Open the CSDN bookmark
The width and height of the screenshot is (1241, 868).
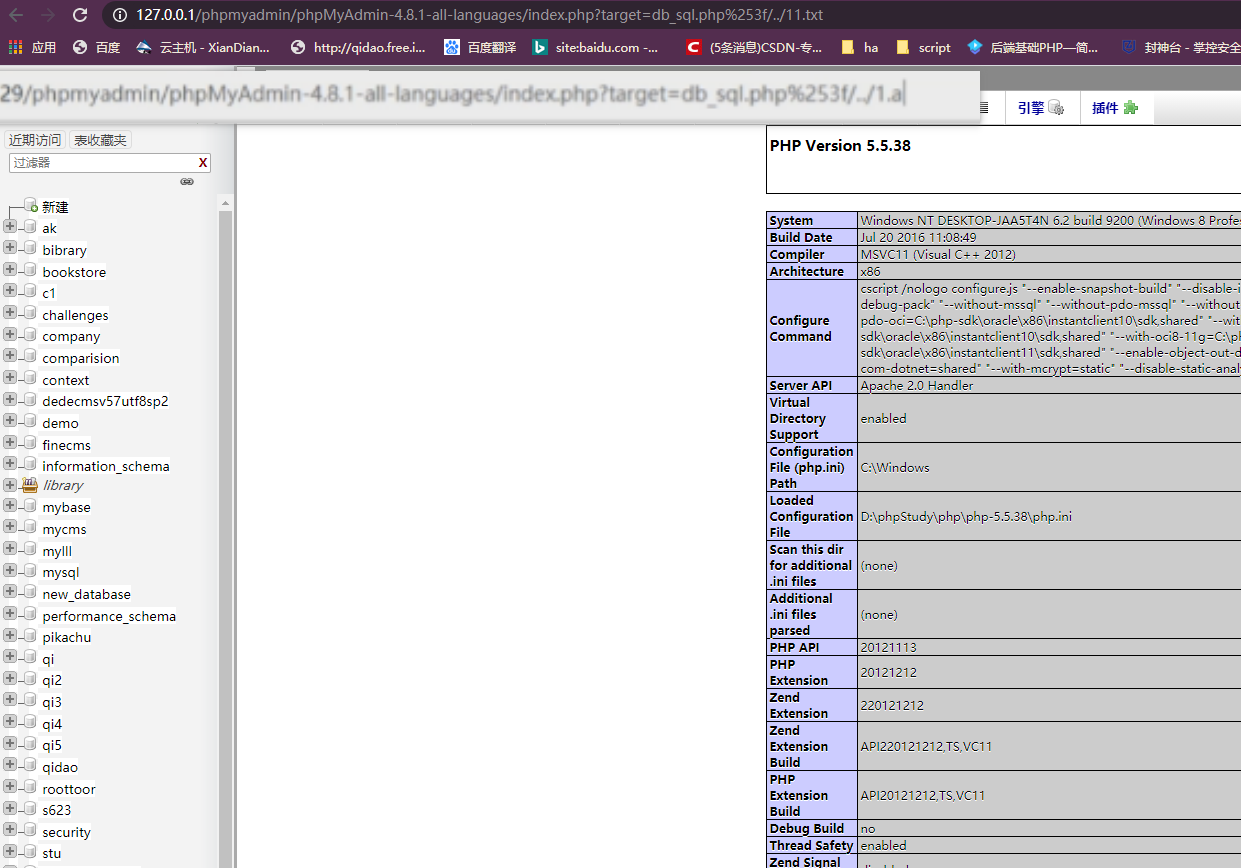[754, 47]
